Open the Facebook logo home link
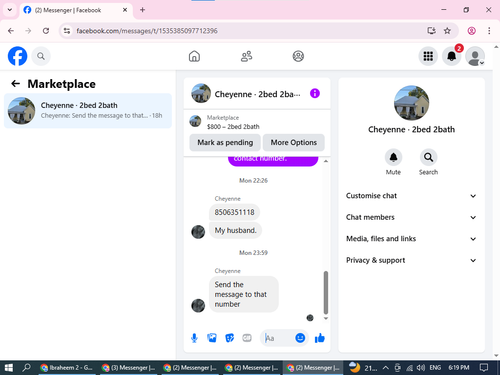Screen dimensions: 500x375 (x=17, y=56)
